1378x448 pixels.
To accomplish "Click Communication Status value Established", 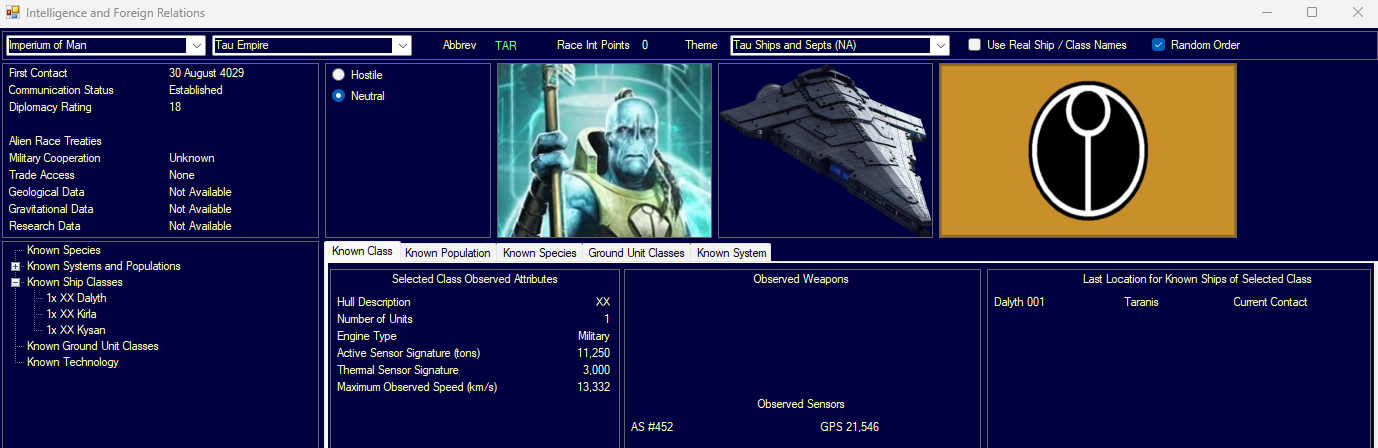I will pyautogui.click(x=196, y=90).
